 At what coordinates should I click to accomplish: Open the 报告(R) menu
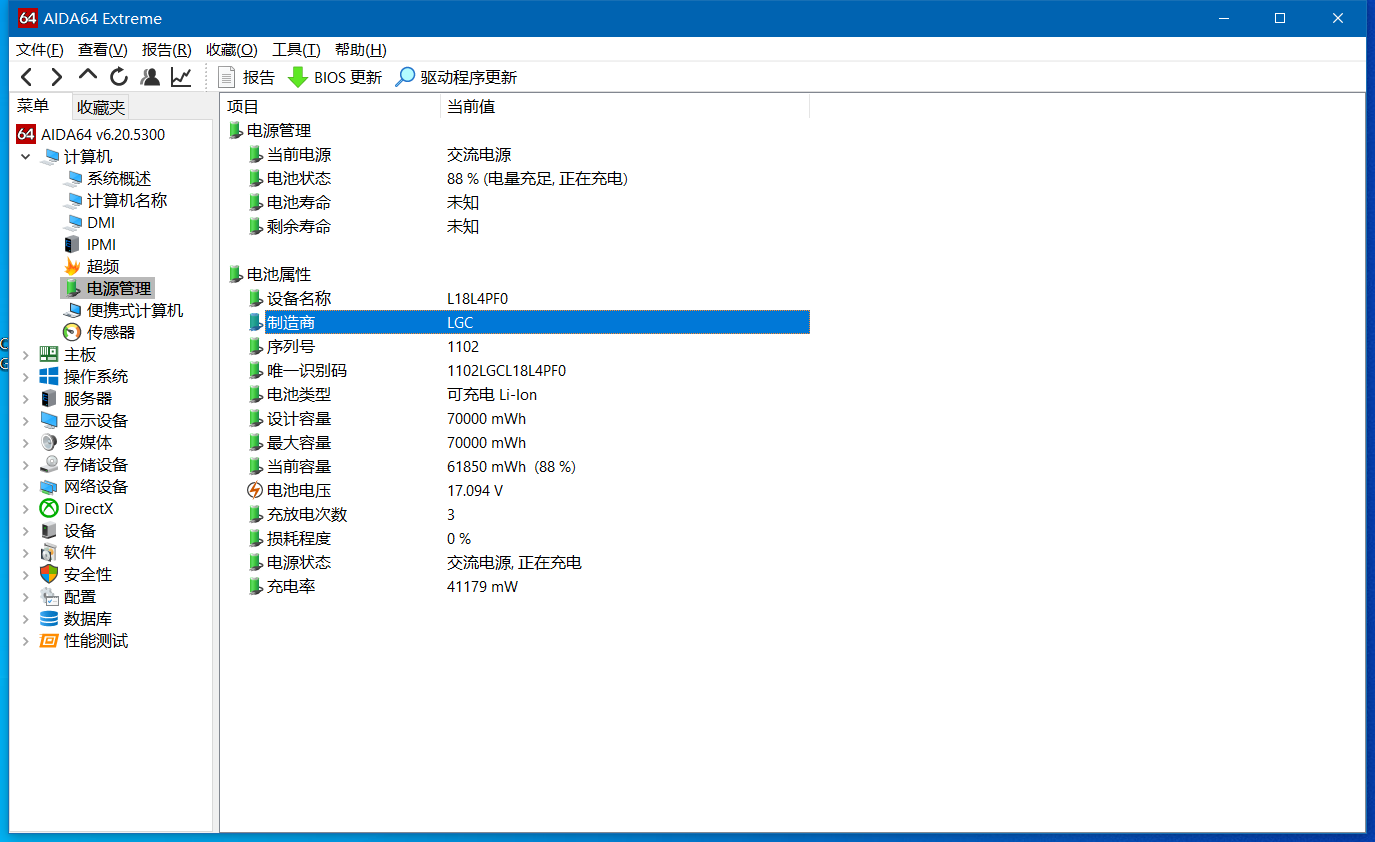pos(166,49)
